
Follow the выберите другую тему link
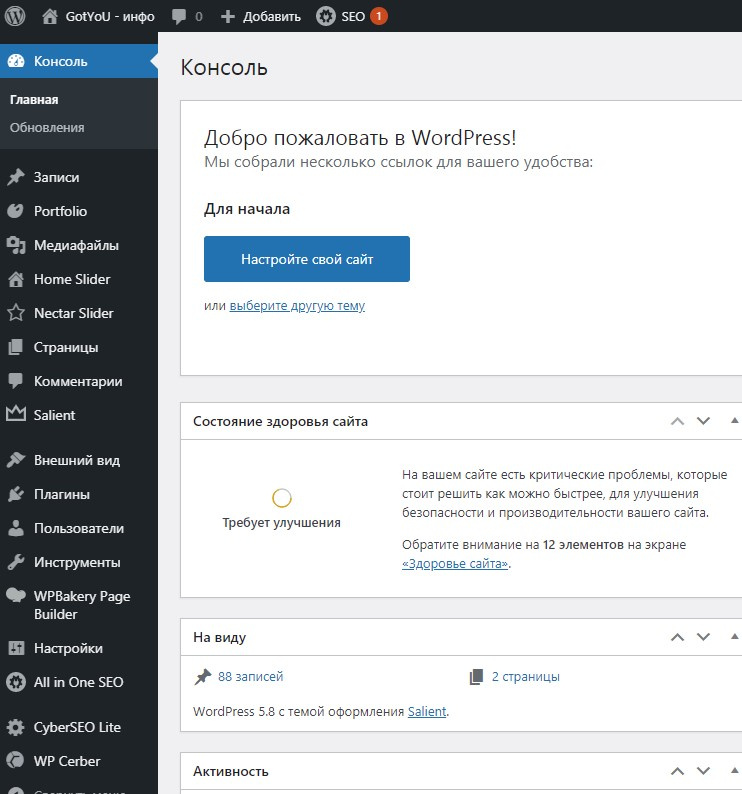(297, 306)
